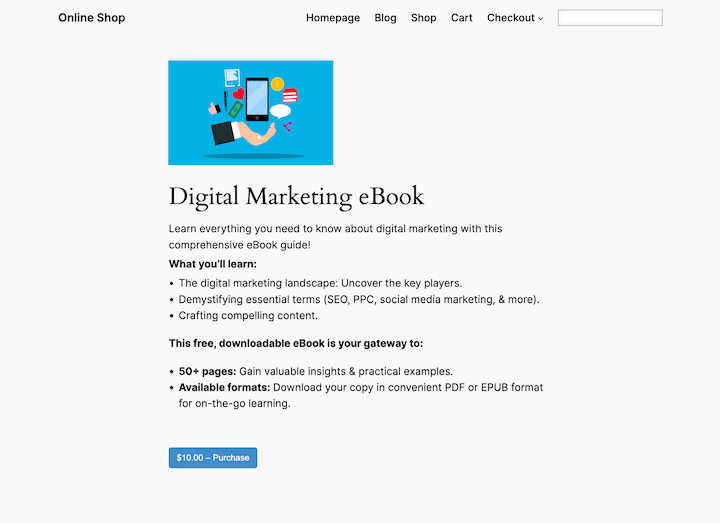Open the Homepage menu item

click(333, 18)
